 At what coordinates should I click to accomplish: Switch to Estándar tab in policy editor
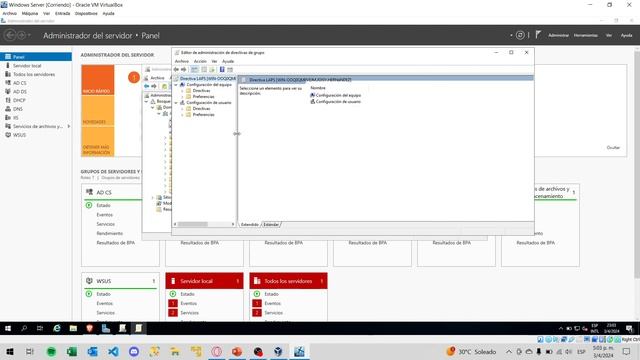coord(271,224)
